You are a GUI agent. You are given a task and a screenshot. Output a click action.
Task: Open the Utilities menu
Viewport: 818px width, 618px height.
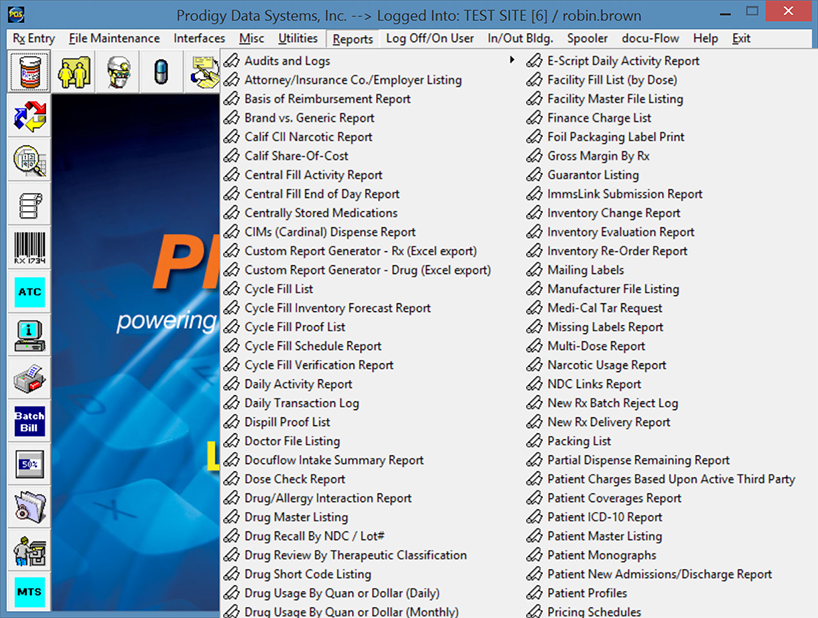pyautogui.click(x=297, y=39)
